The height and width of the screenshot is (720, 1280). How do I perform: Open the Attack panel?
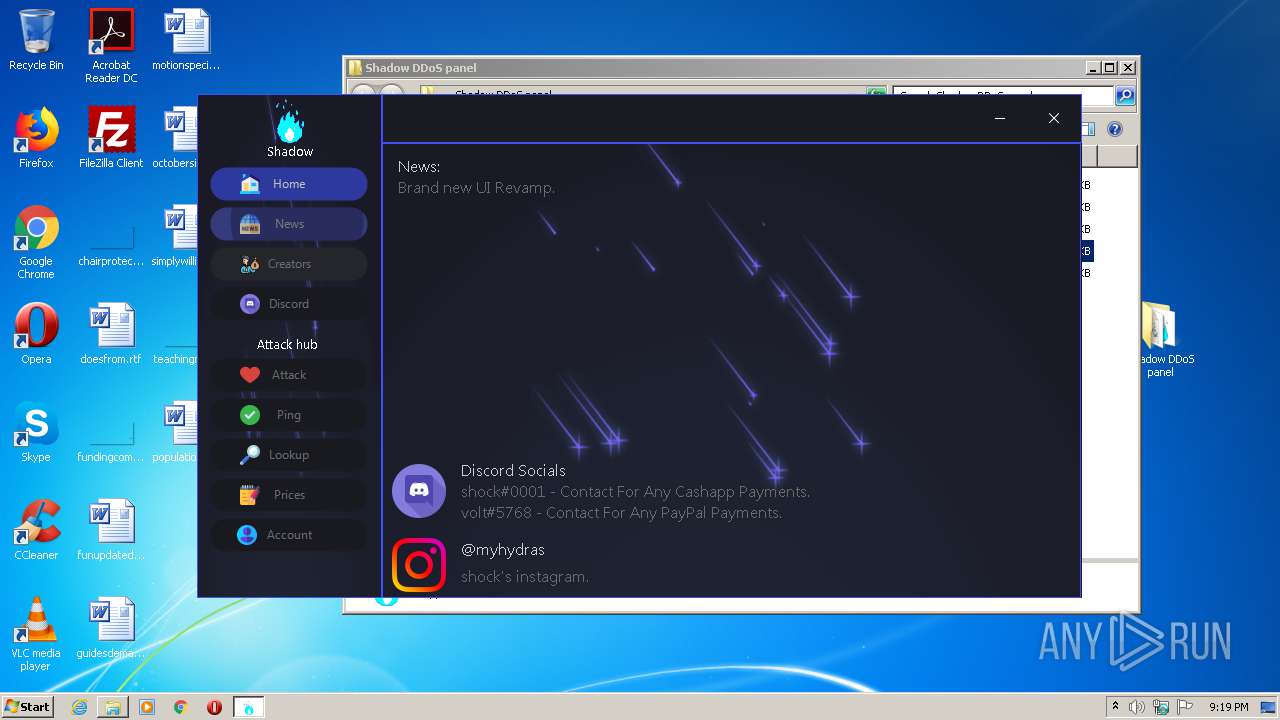[x=288, y=375]
